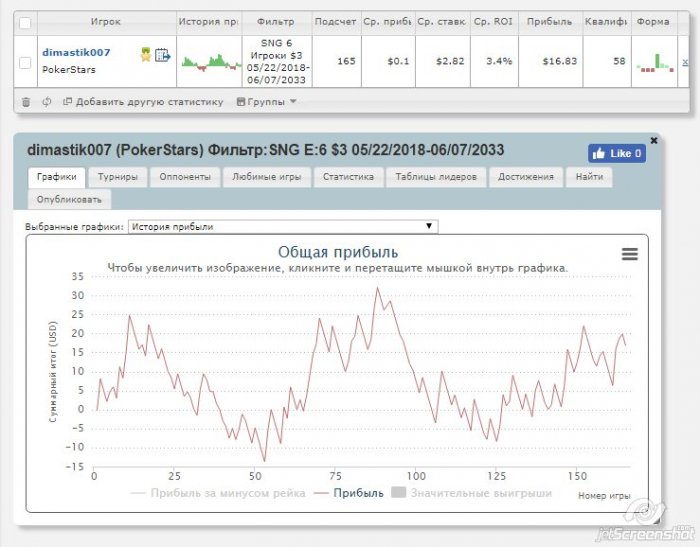Screen dimensions: 700x547
Task: Click Добавить другую статистику link
Action: click(143, 102)
